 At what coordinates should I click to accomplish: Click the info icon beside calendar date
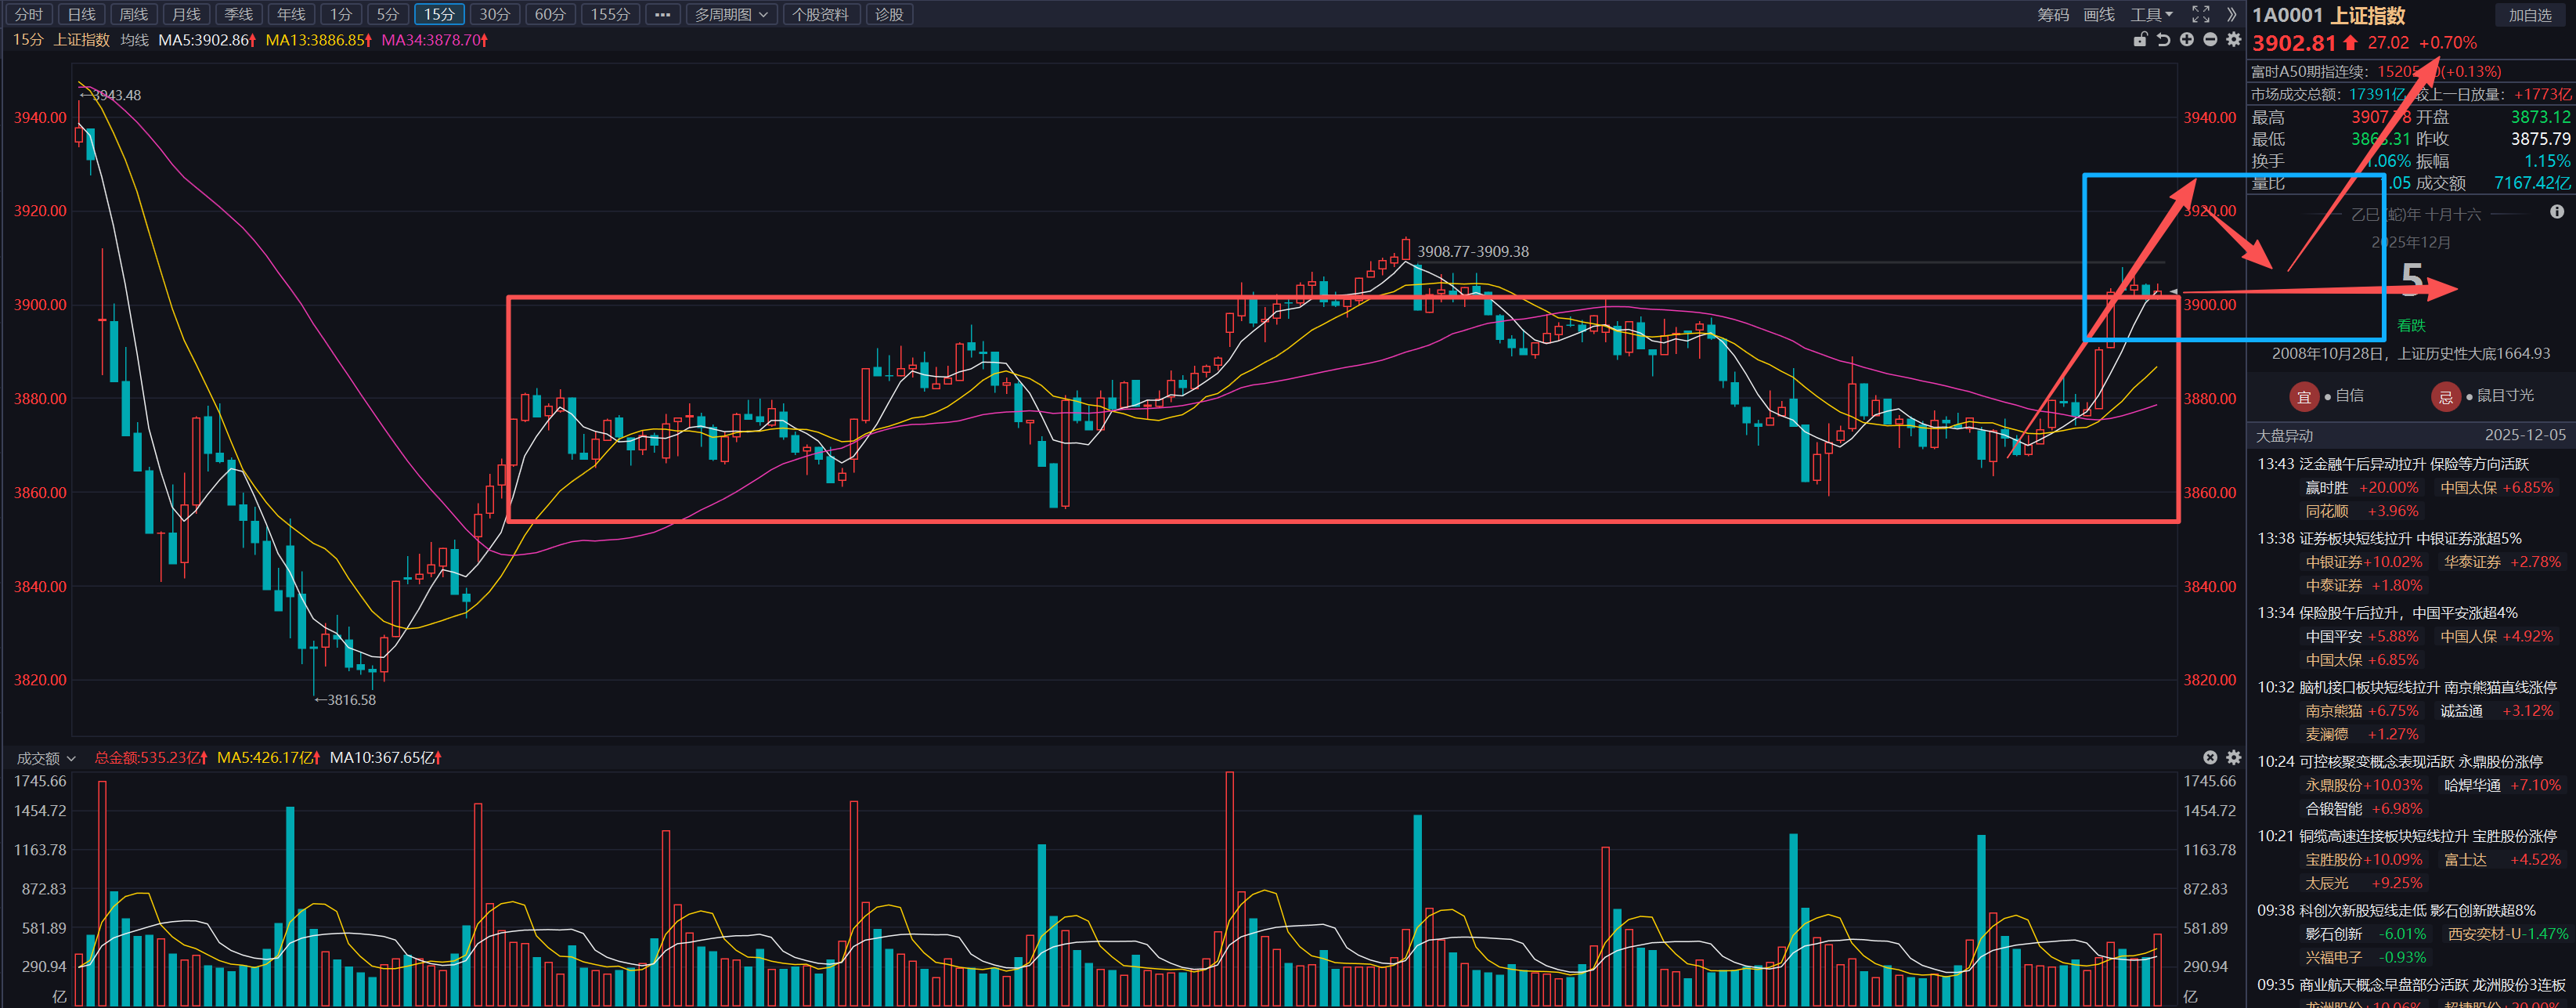2556,212
